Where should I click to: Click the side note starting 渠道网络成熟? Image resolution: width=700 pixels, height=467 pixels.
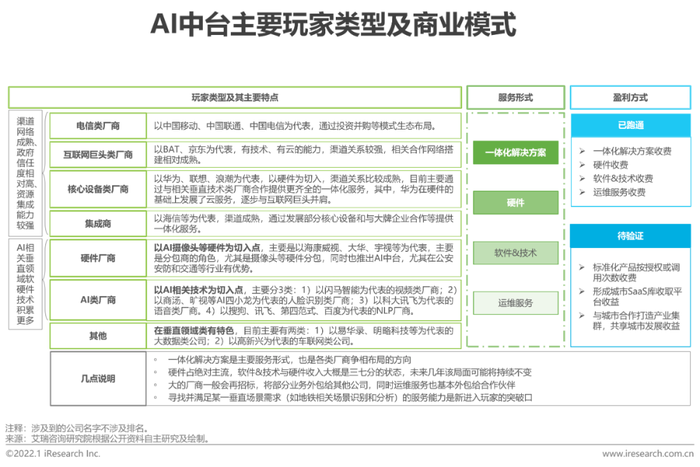(x=25, y=173)
